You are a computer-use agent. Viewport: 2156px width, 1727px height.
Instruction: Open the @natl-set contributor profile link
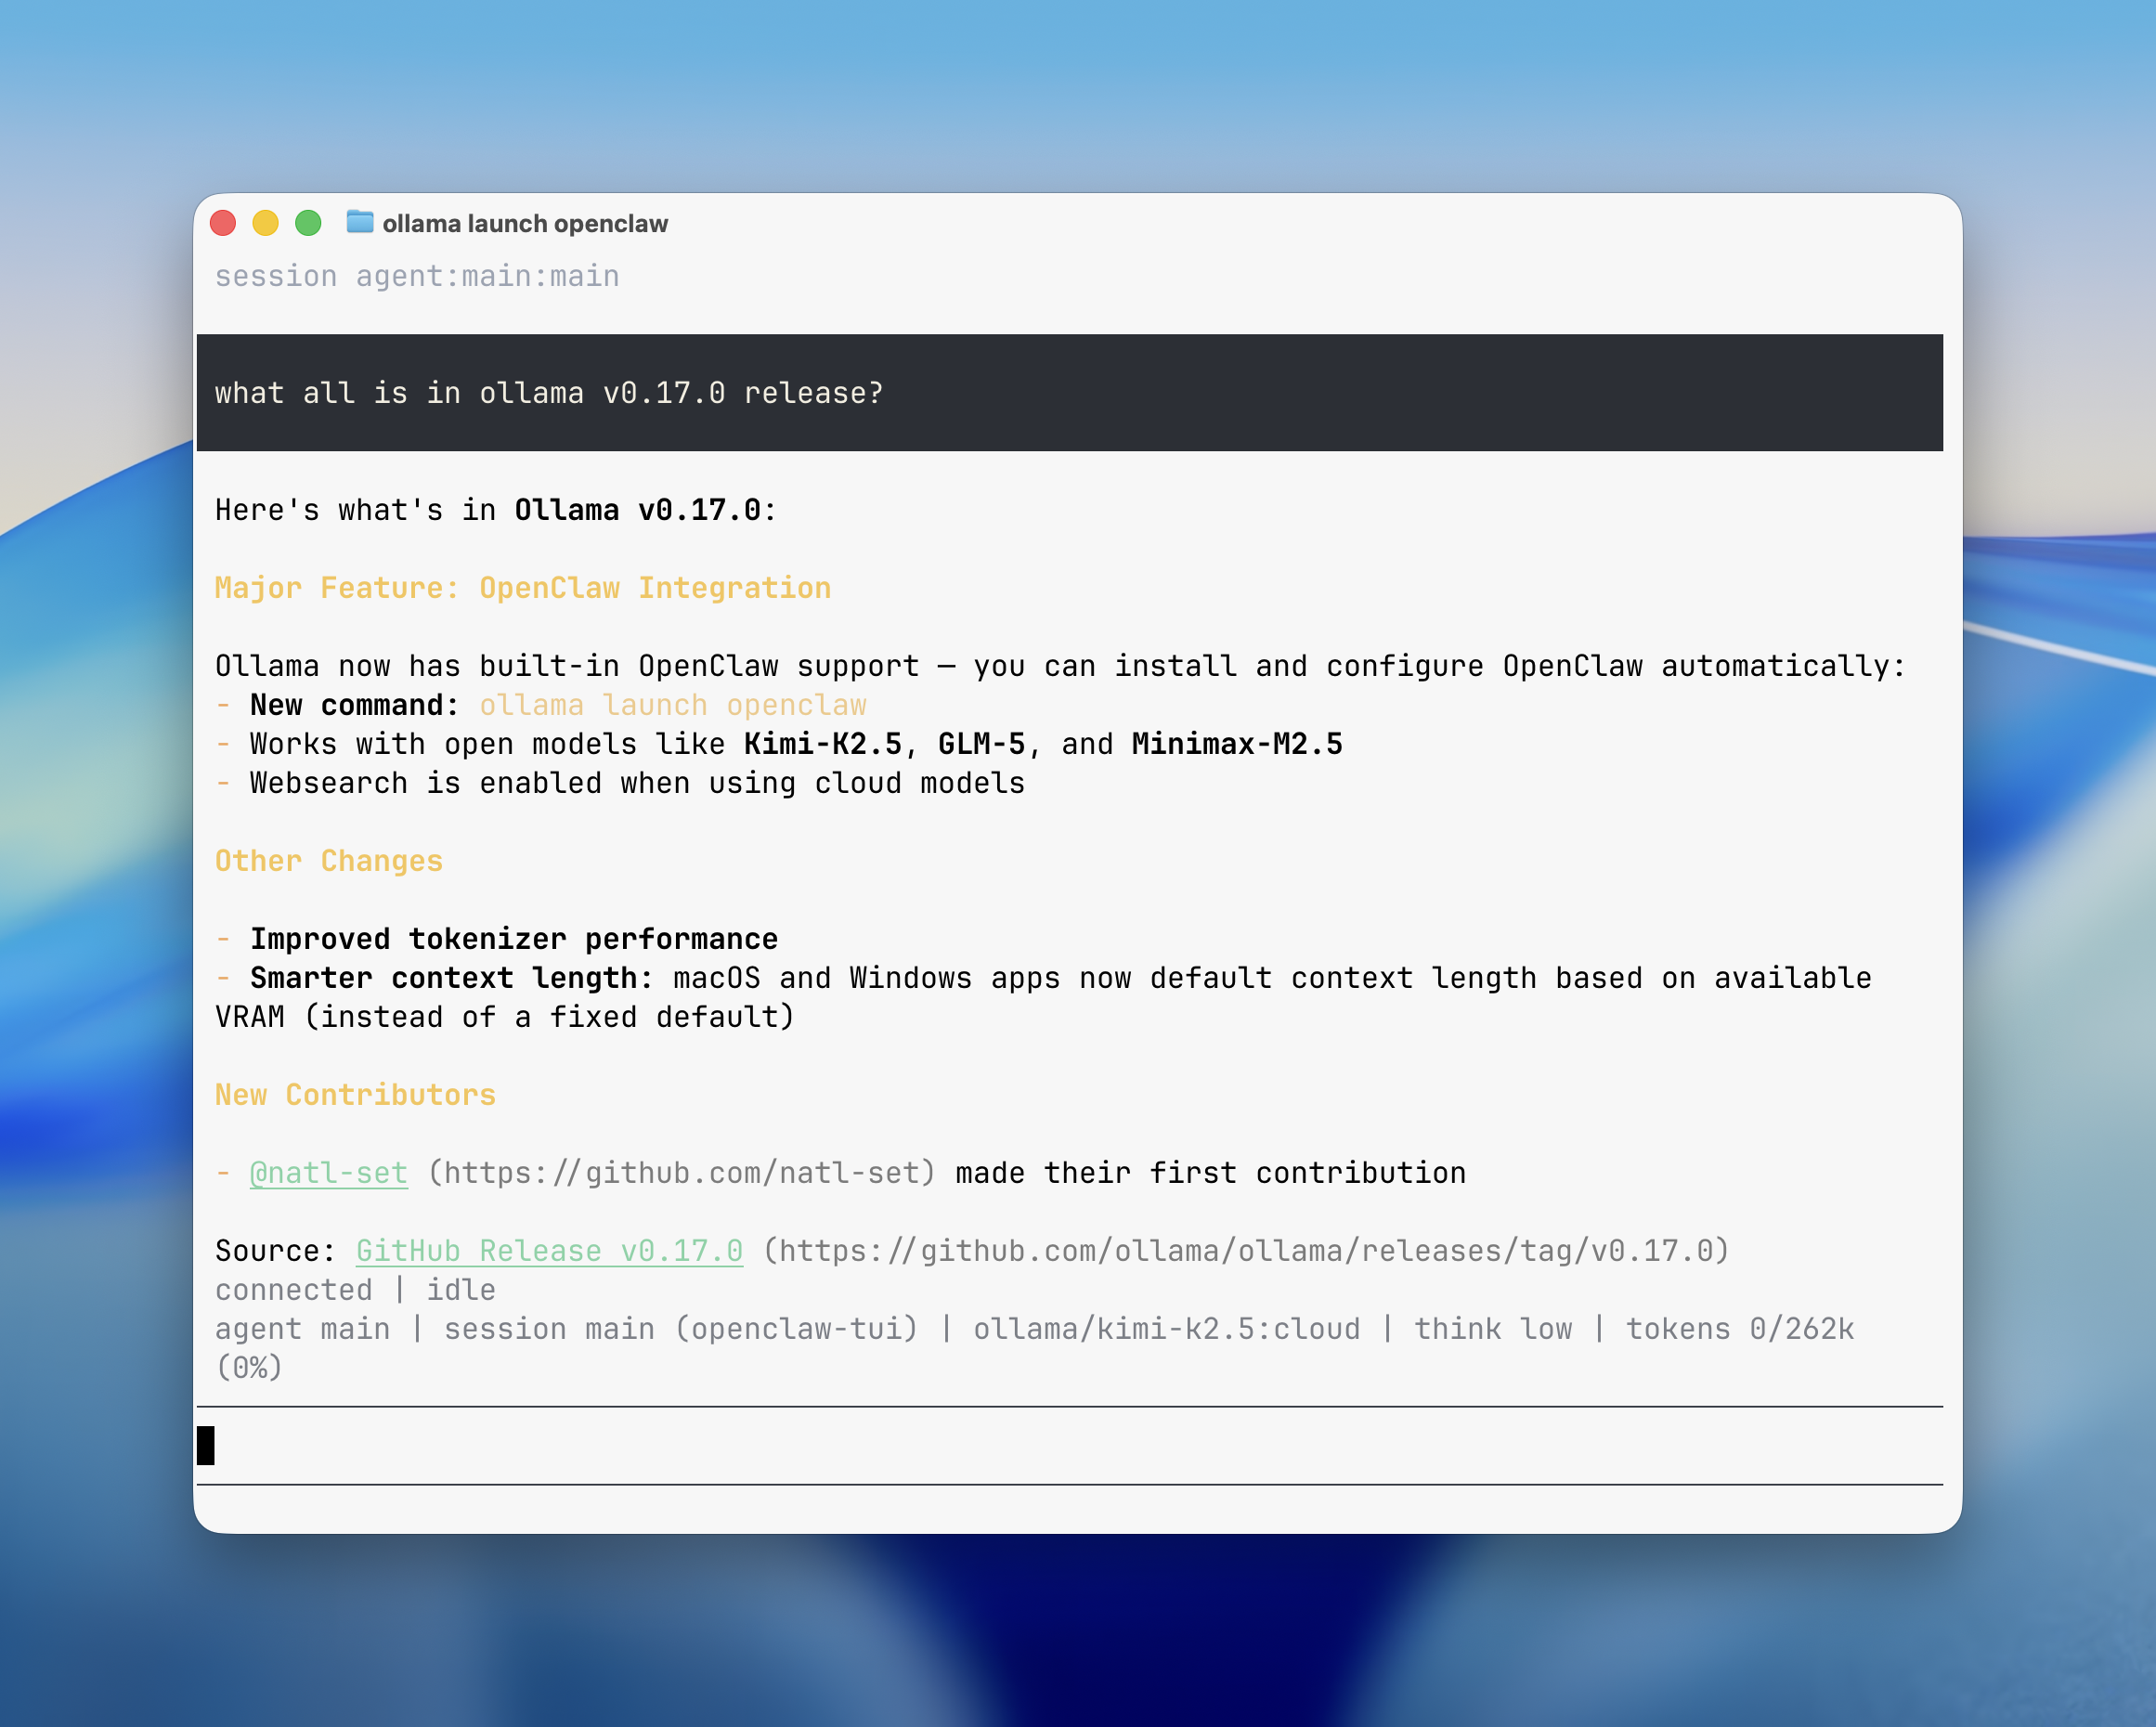point(330,1172)
